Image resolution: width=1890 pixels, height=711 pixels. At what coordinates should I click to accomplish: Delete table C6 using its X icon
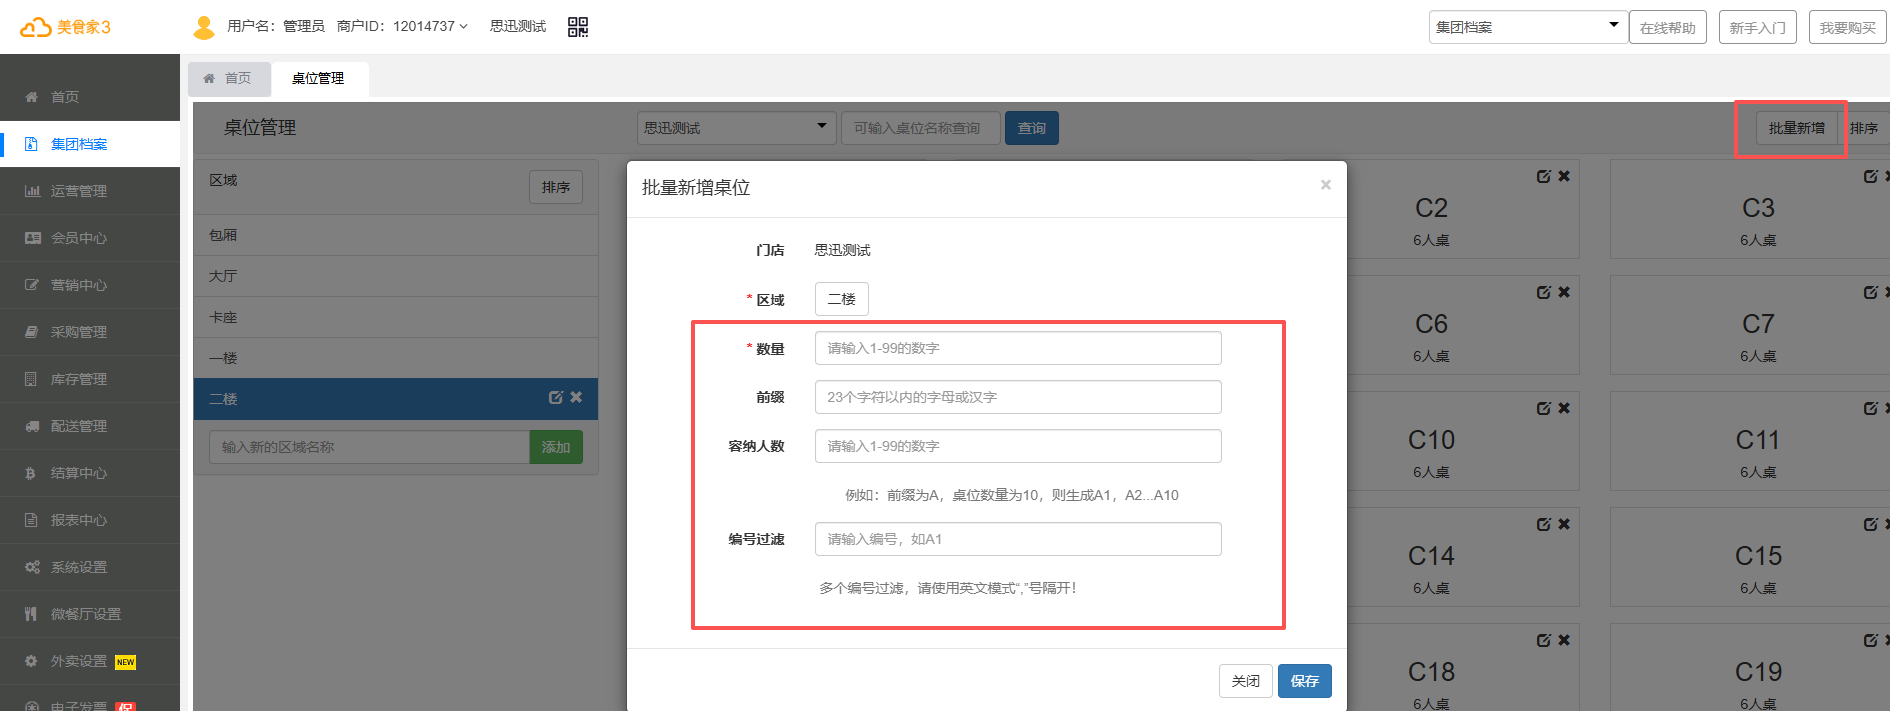[x=1564, y=292]
